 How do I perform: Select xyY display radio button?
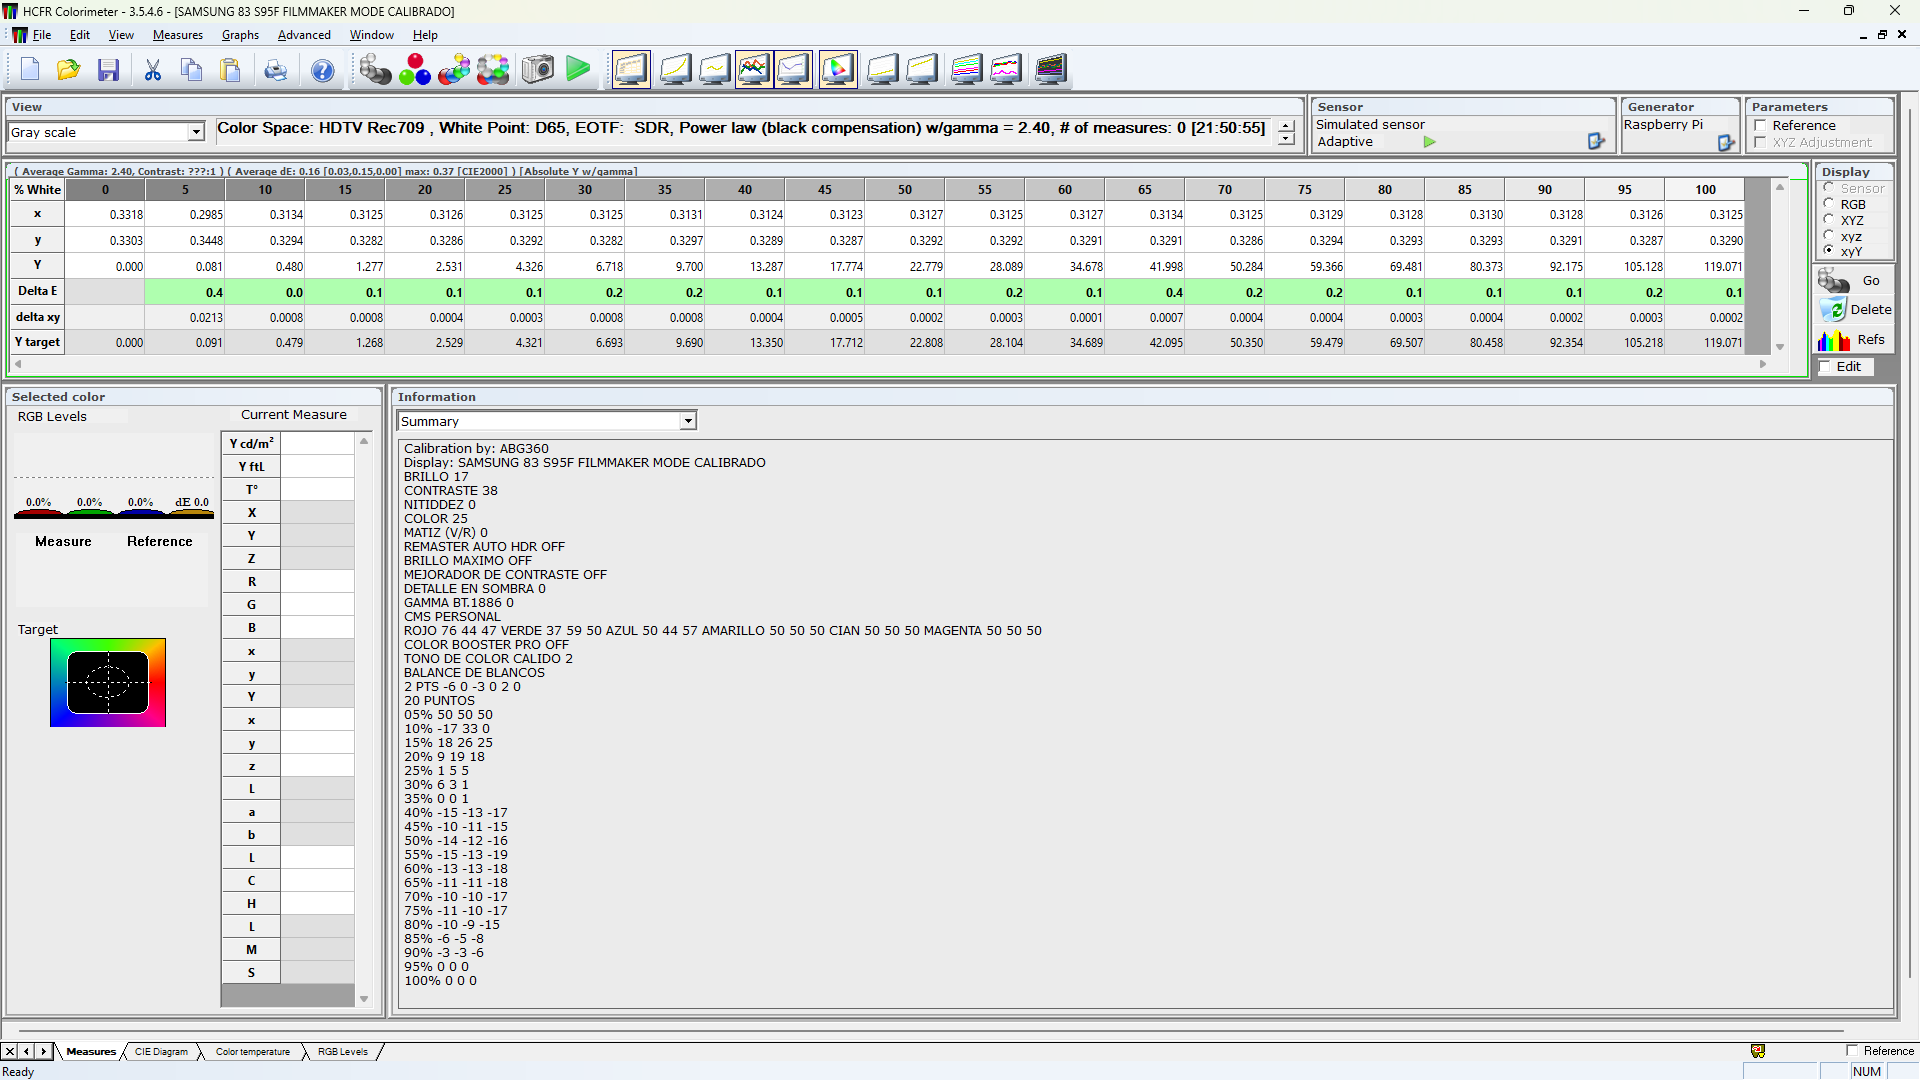(x=1829, y=251)
